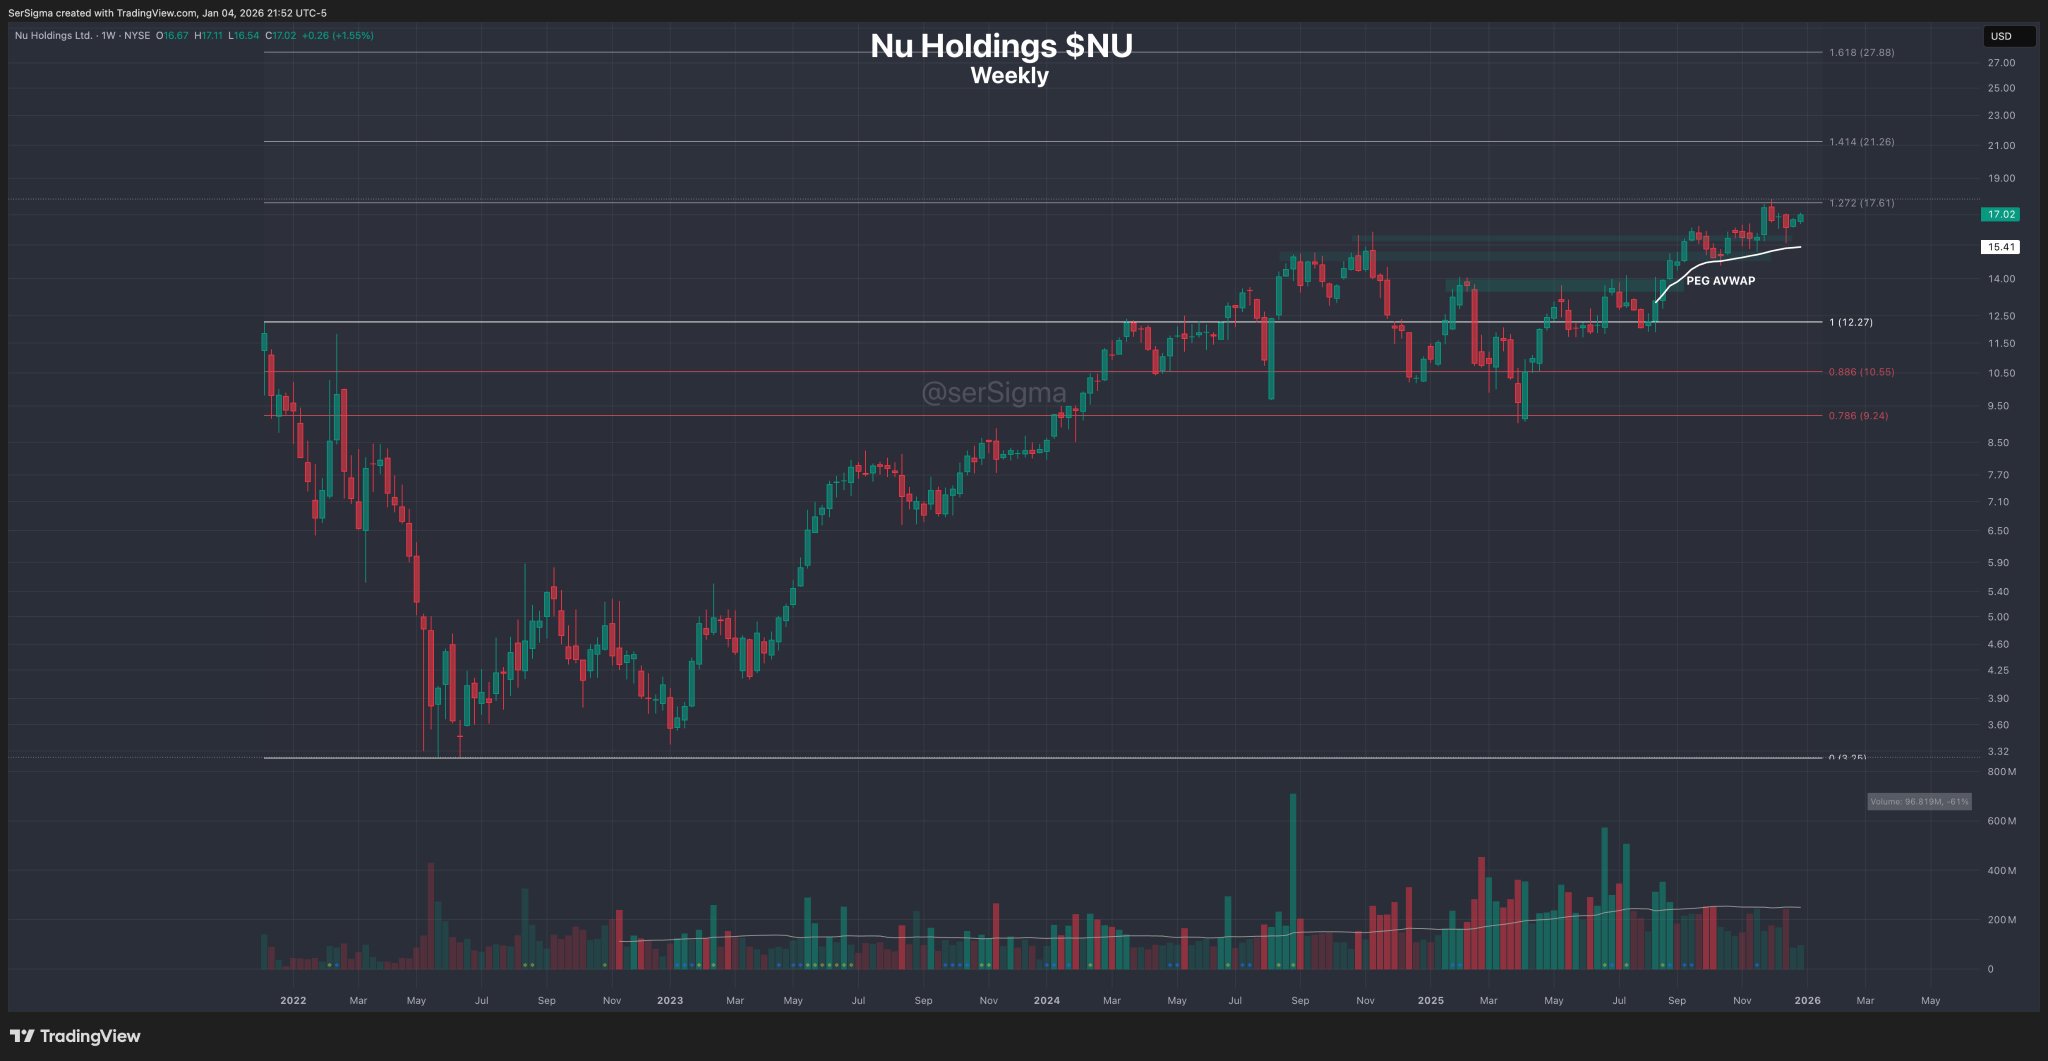Click the 2024 marker on time axis
The image size is (2048, 1061).
[x=1046, y=1000]
